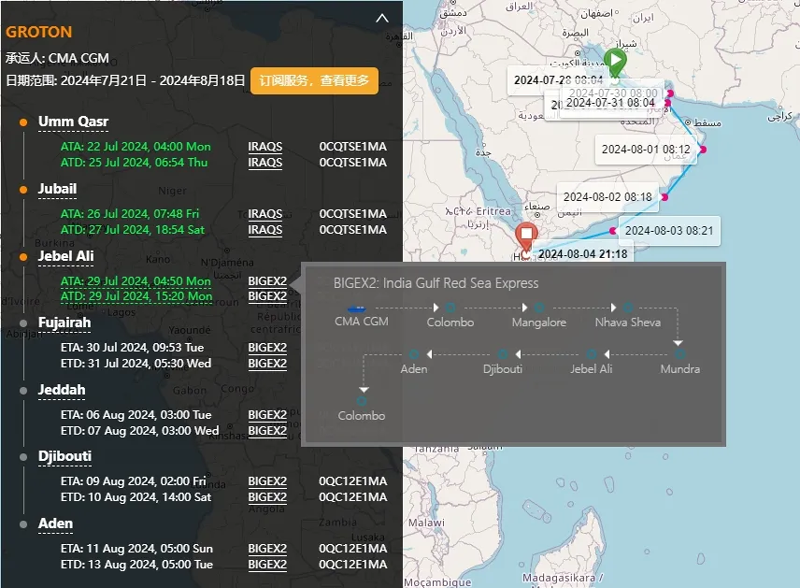The image size is (800, 588).
Task: Click the 2024-08-02 08:18 timestamp label on map
Action: 607,197
